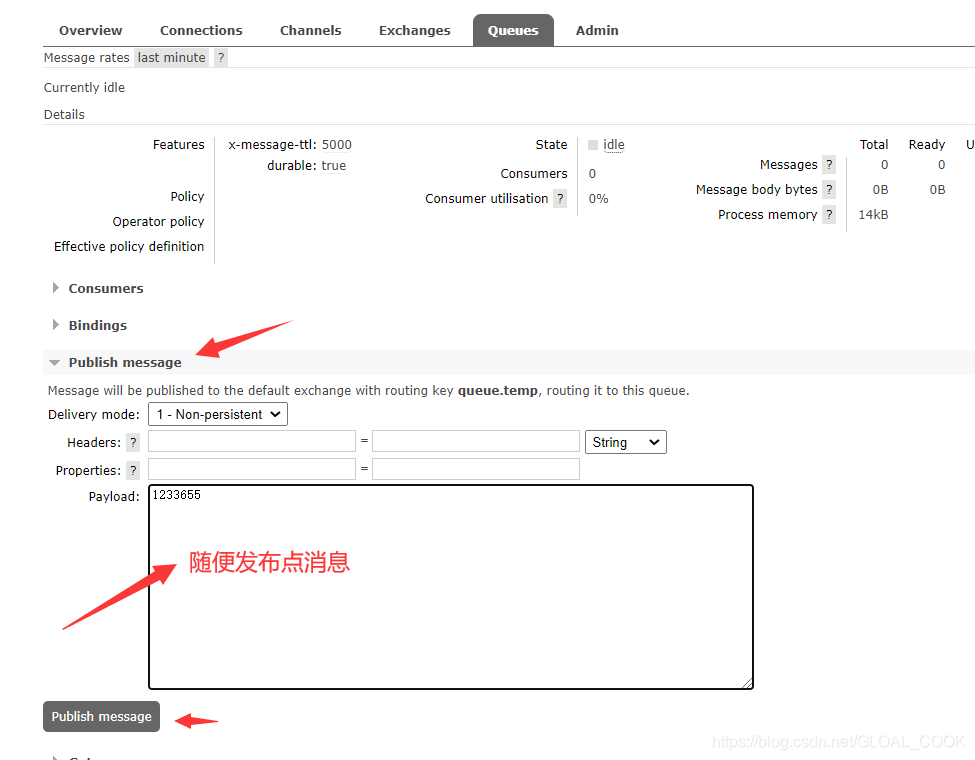975x760 pixels.
Task: Click the Consumer utilisation value 0%
Action: pos(598,199)
